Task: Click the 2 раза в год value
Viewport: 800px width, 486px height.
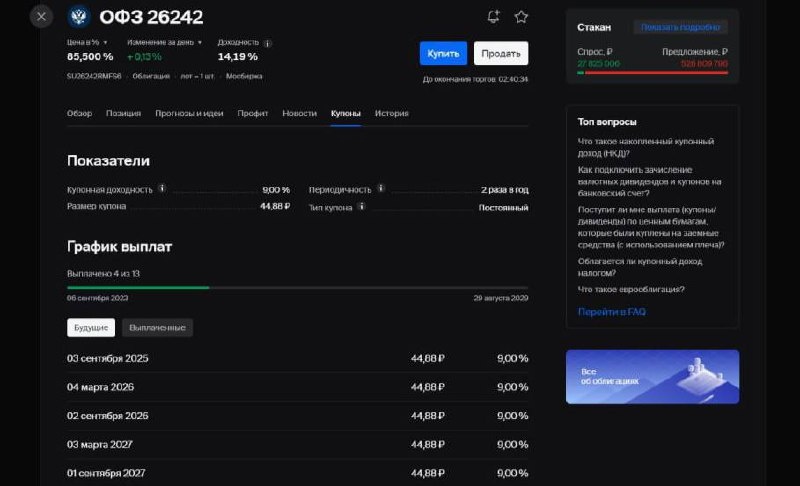Action: click(505, 190)
